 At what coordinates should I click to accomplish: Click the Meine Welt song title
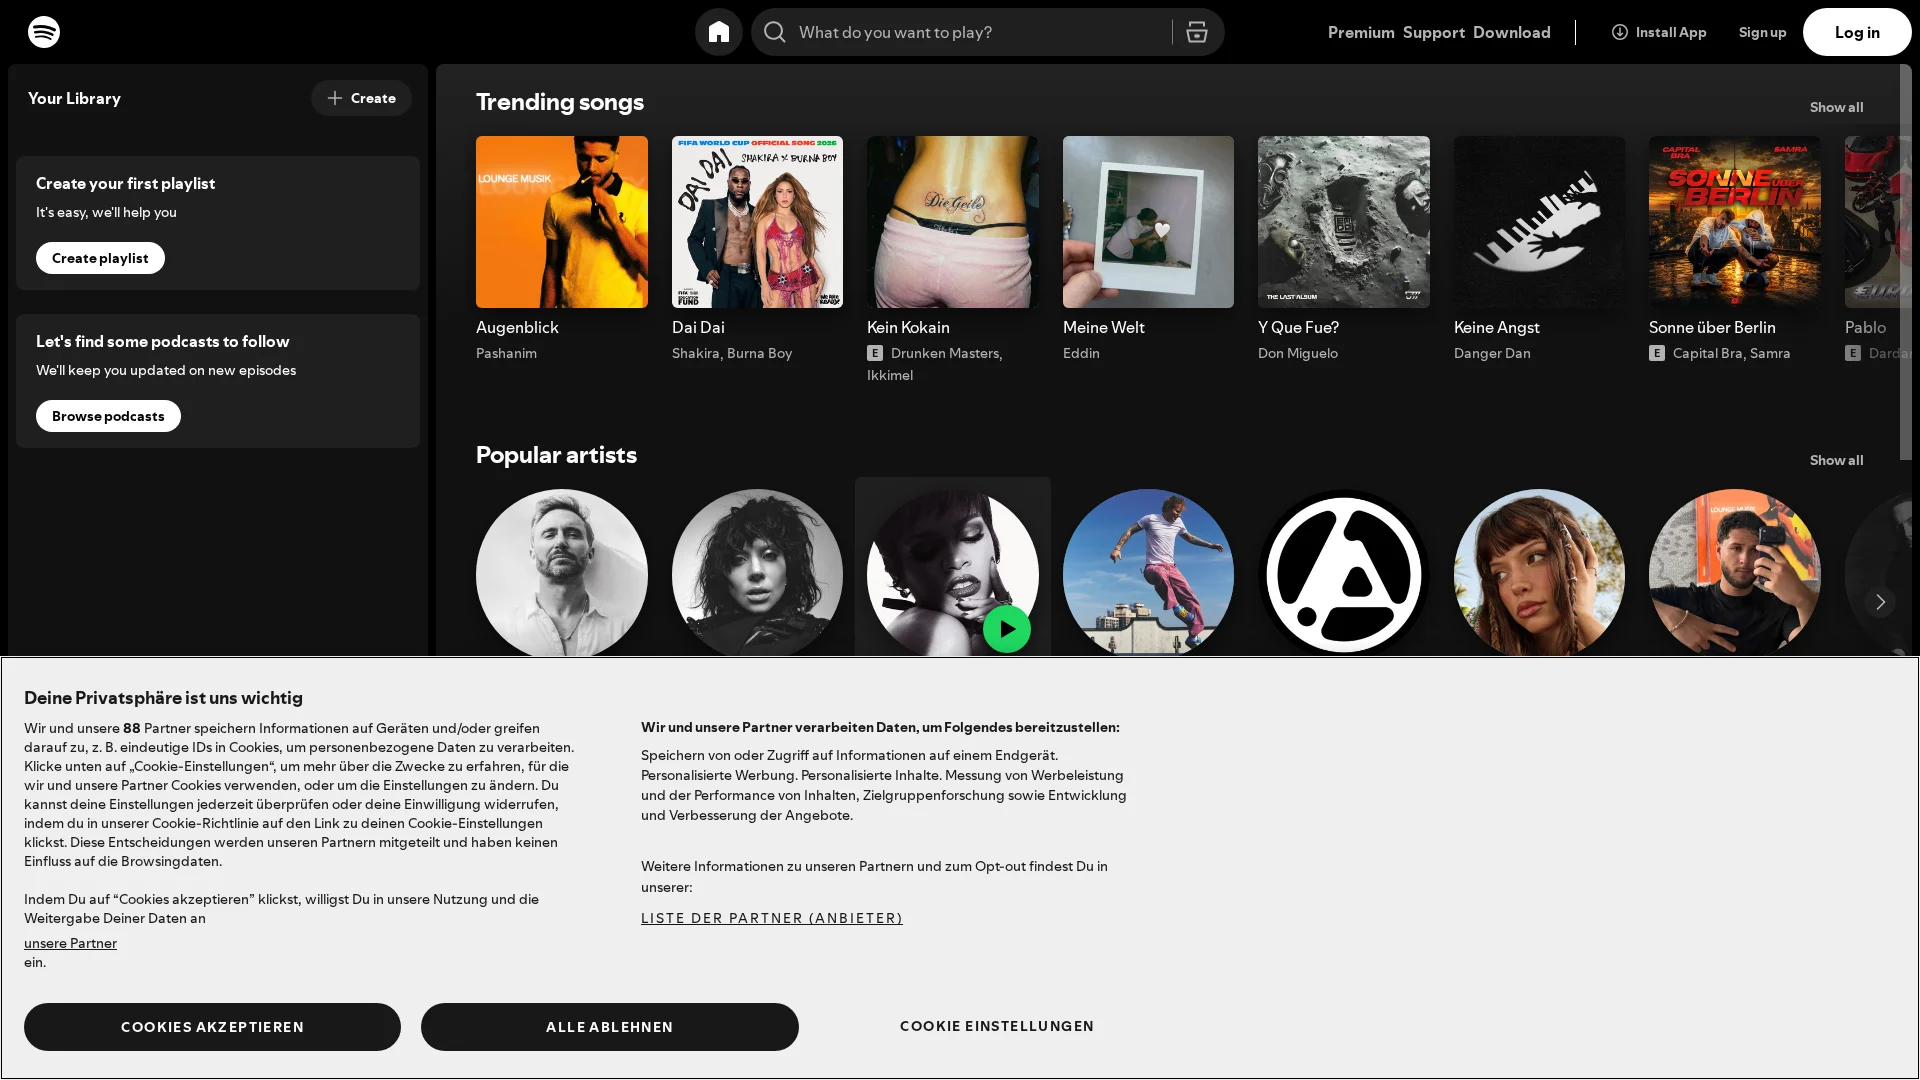(x=1104, y=327)
